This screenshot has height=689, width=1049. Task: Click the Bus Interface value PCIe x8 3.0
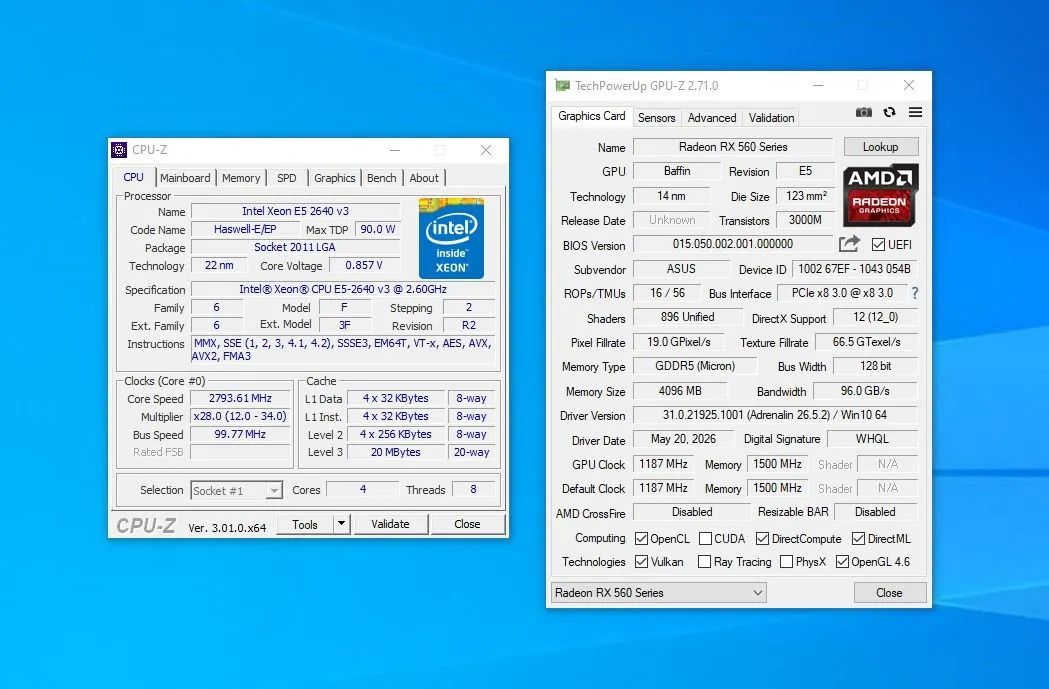842,293
